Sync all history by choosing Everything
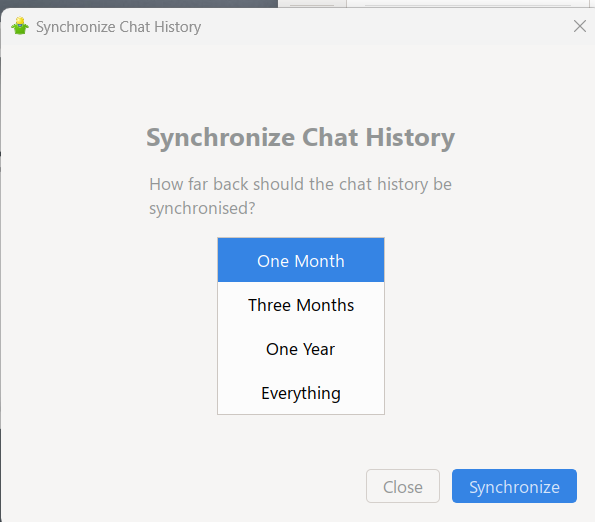The height and width of the screenshot is (522, 595). click(301, 393)
